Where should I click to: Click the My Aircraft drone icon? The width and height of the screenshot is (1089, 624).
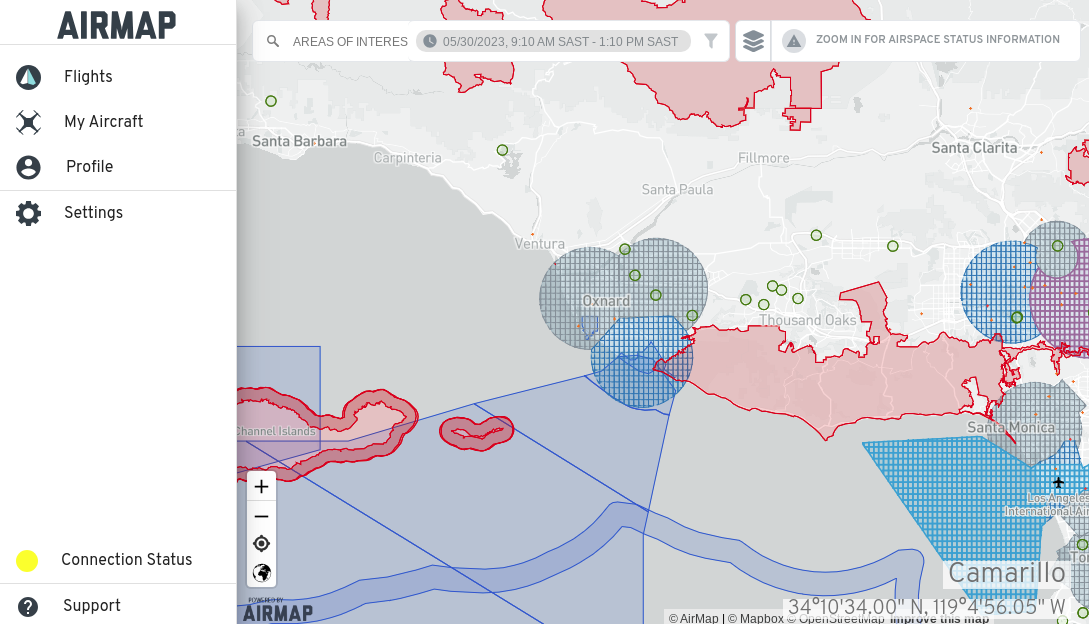pyautogui.click(x=28, y=122)
